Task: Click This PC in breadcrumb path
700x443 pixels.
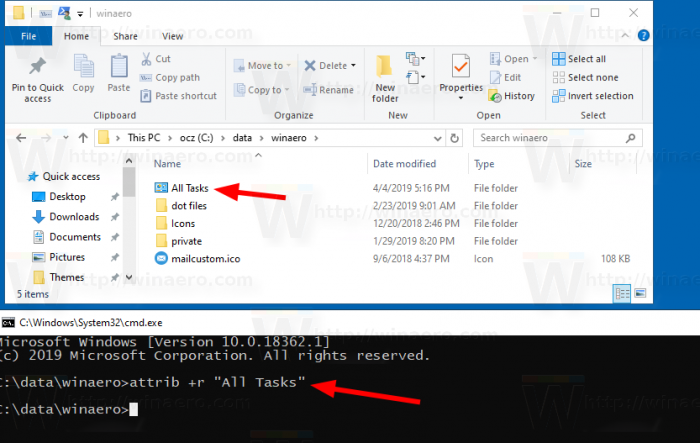Action: click(x=144, y=138)
